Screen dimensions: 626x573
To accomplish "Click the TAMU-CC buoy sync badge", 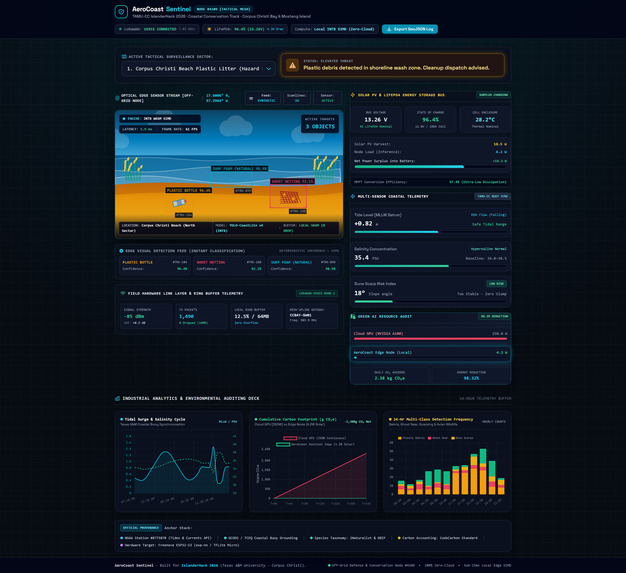I will coord(492,196).
